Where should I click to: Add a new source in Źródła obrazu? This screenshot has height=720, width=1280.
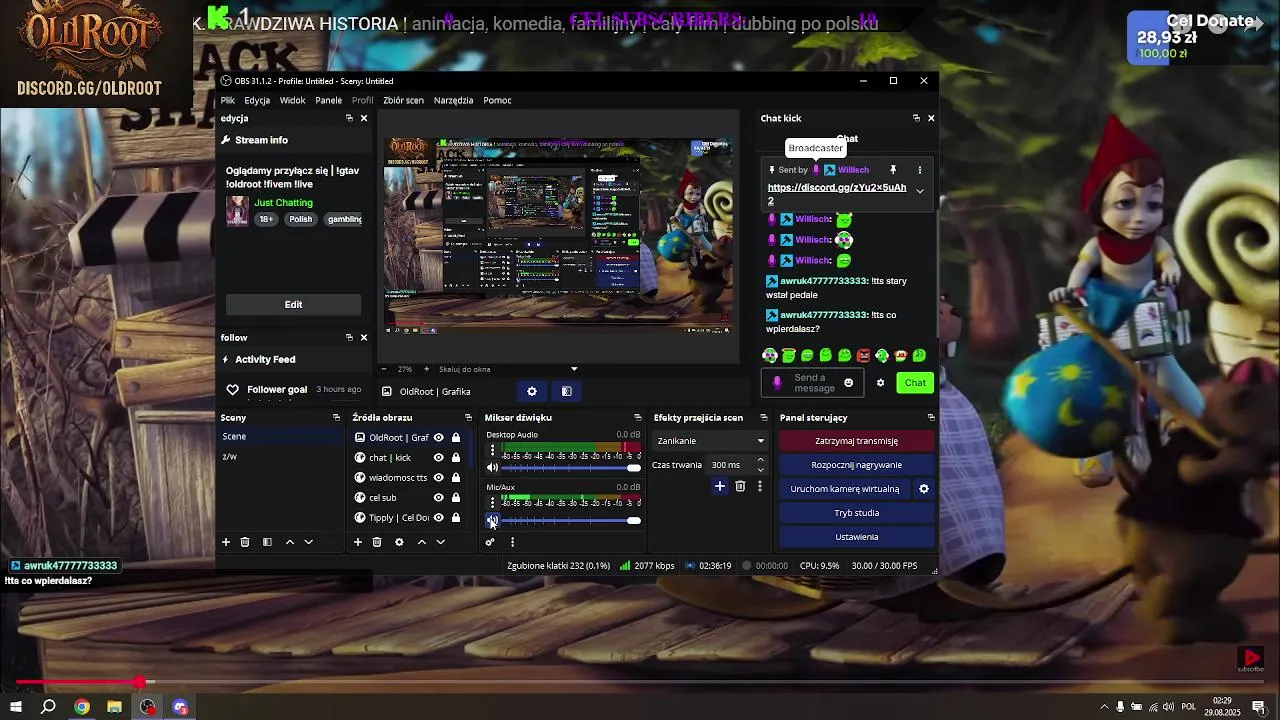pos(358,542)
